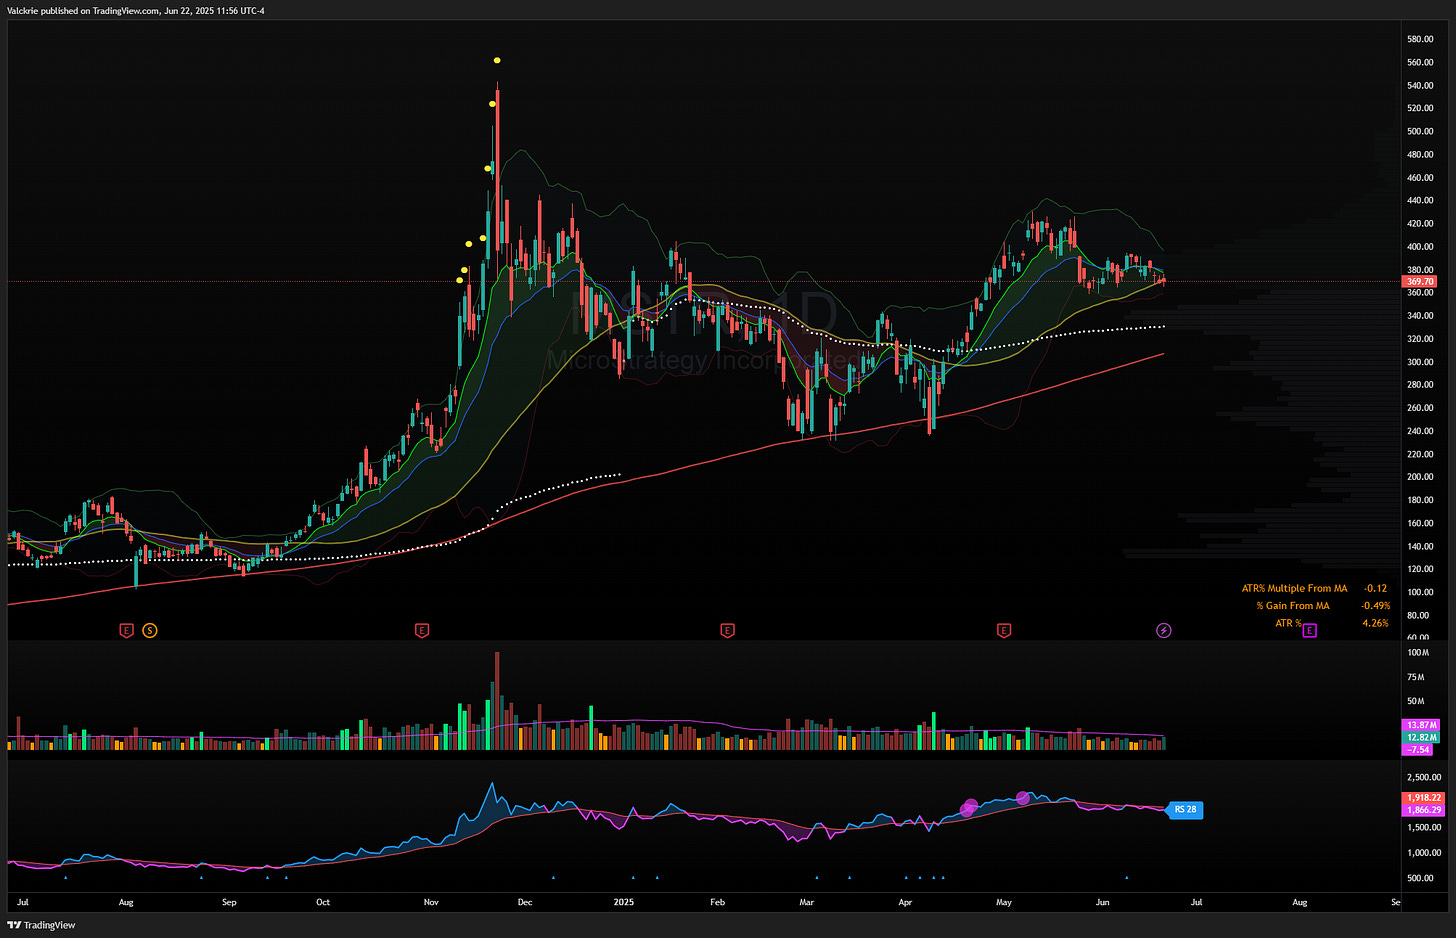The image size is (1456, 938).
Task: Select the green 12.82M volume label
Action: point(1422,737)
